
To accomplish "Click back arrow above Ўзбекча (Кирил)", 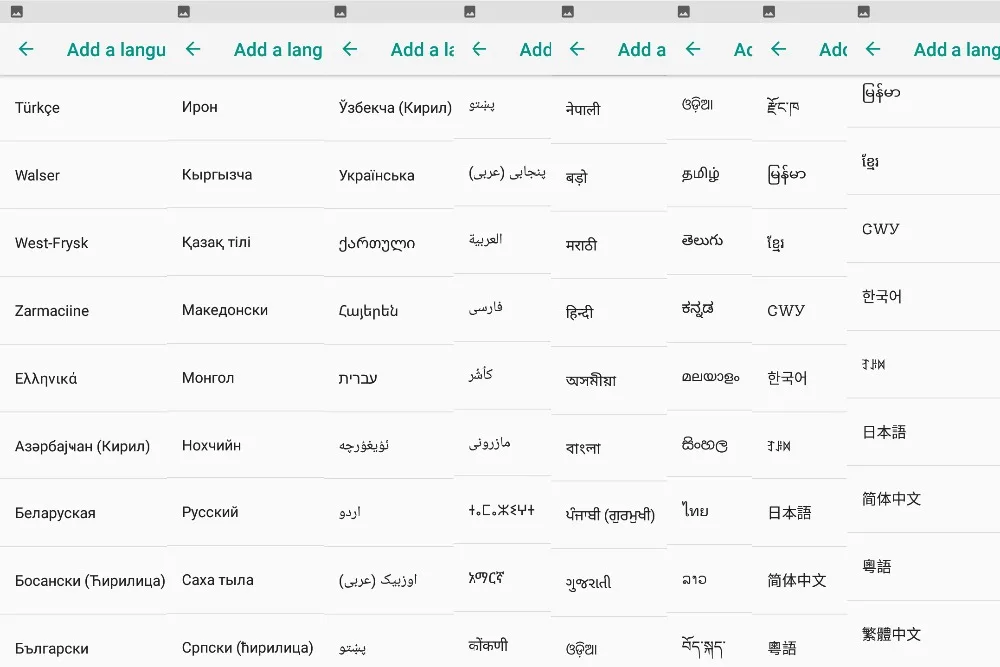I will (x=349, y=49).
